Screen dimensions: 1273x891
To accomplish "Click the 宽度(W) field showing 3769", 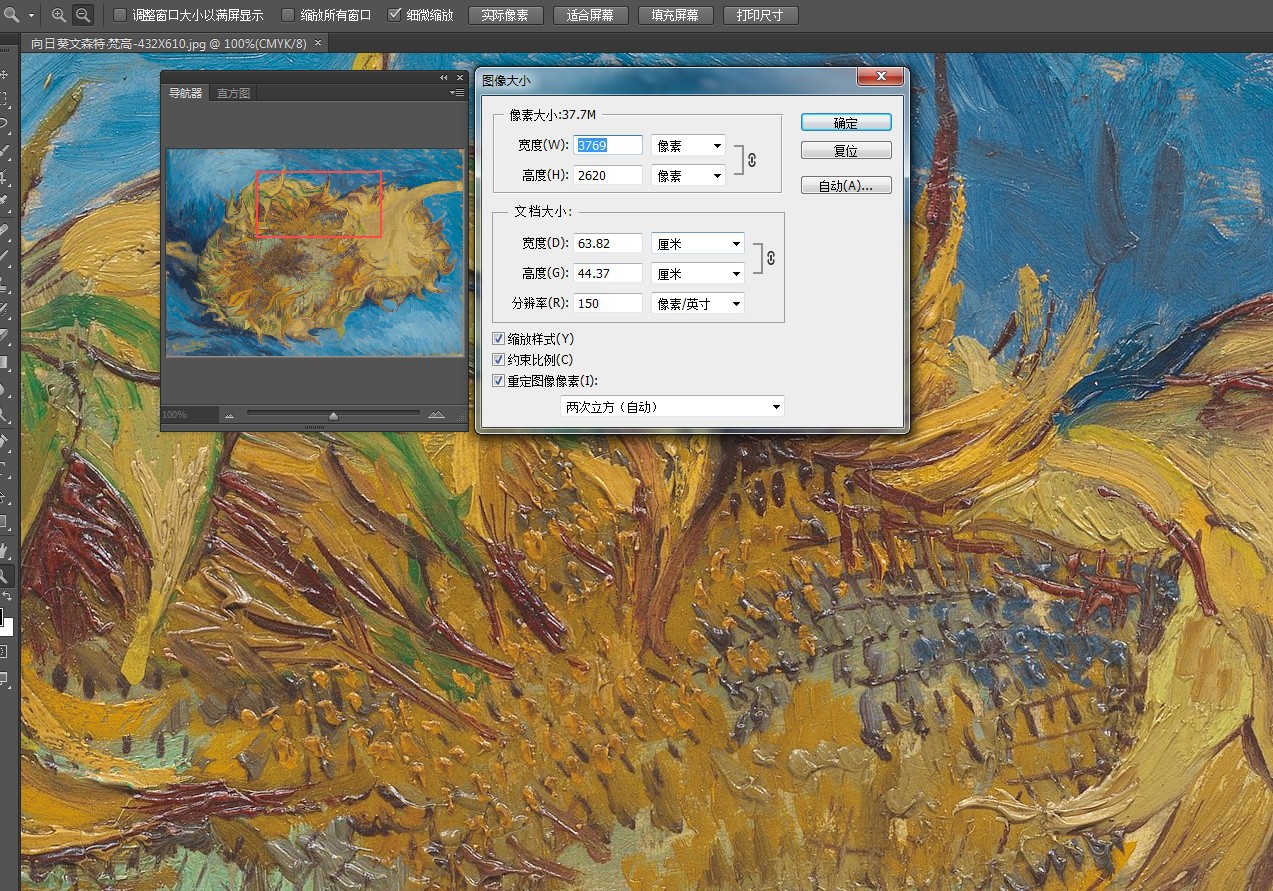I will [608, 145].
